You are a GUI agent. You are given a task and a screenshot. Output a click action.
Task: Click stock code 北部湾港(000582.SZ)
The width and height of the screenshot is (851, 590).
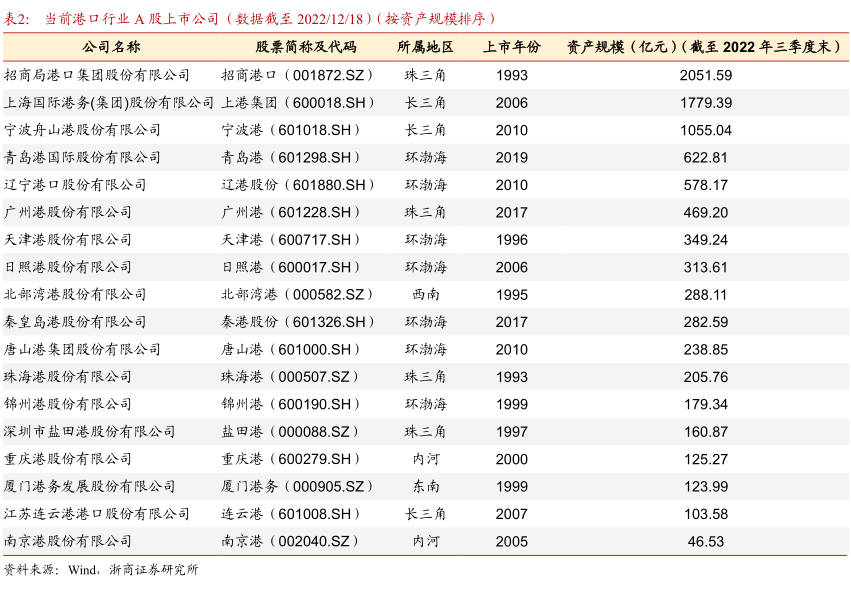297,294
